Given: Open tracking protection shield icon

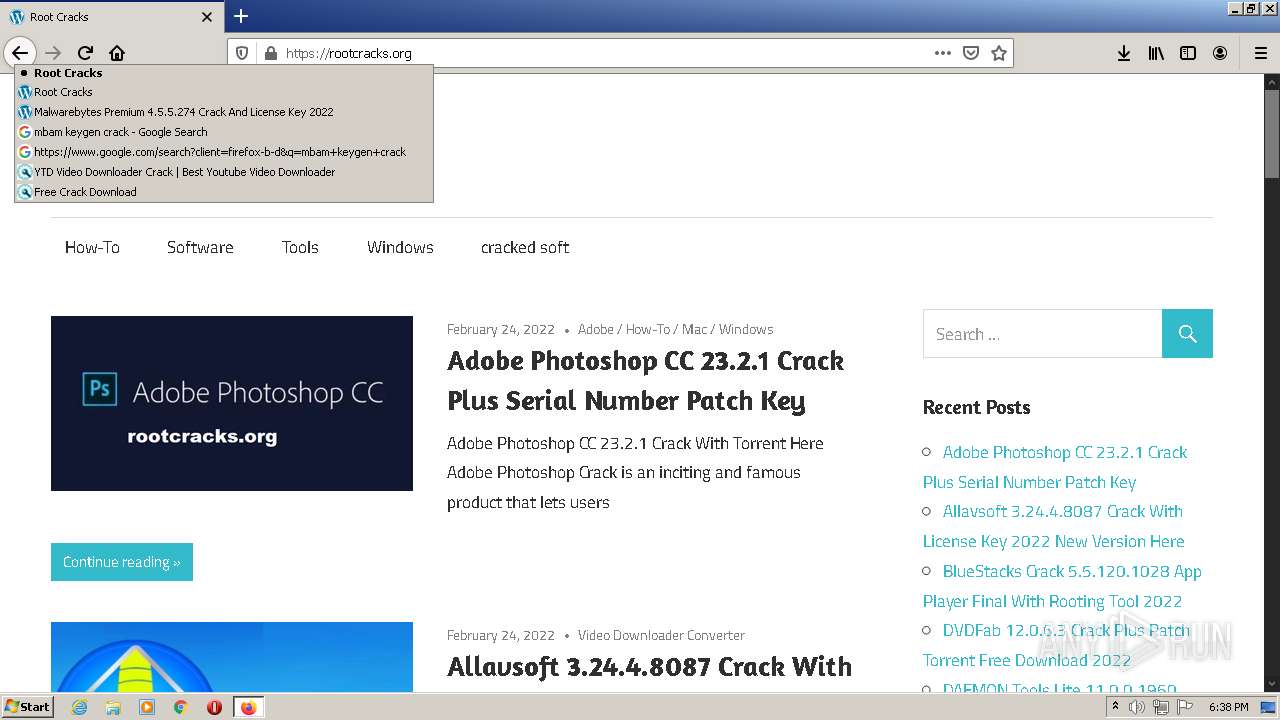Looking at the screenshot, I should [x=242, y=53].
